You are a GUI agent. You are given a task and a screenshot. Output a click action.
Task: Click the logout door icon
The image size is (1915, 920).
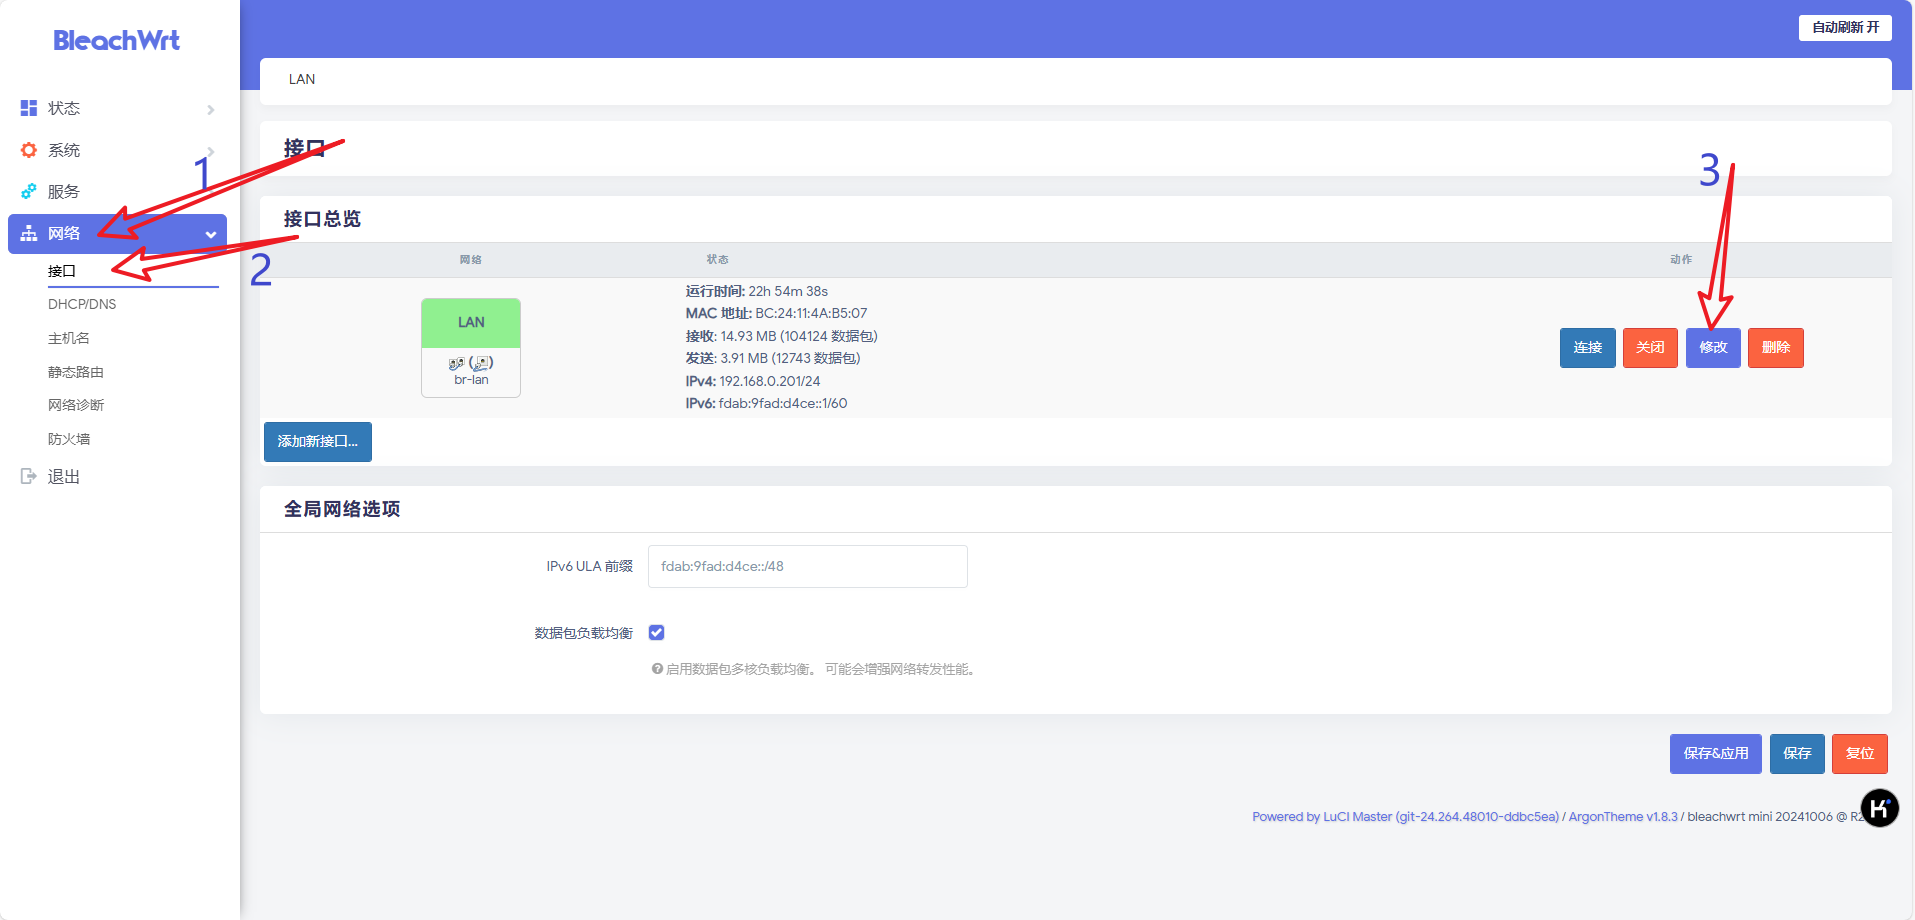[29, 476]
